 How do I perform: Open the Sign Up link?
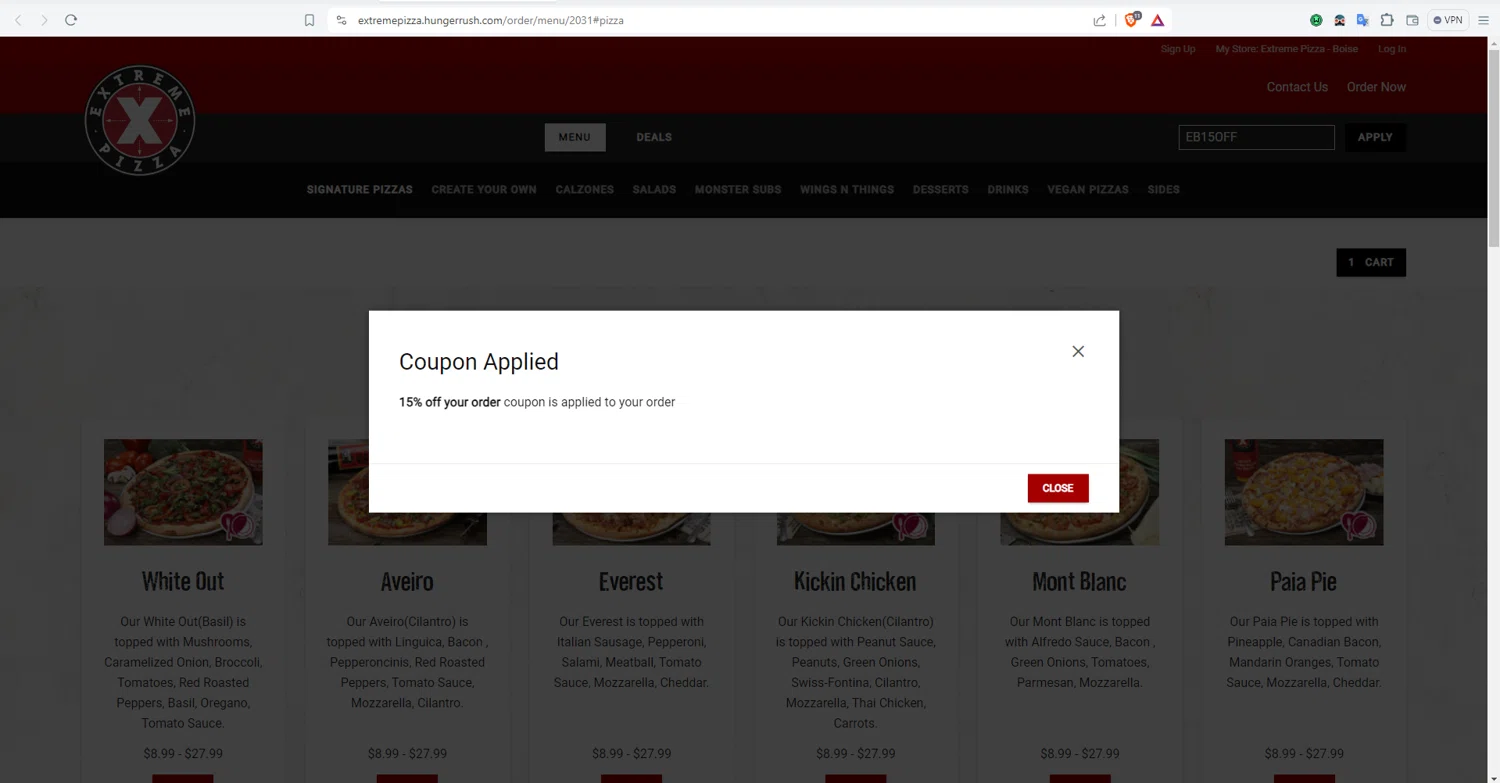[1177, 49]
